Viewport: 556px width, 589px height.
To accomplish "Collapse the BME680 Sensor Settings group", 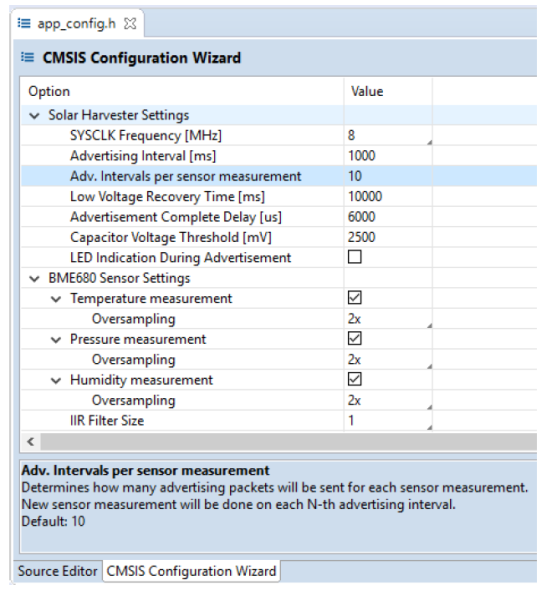I will coord(35,279).
